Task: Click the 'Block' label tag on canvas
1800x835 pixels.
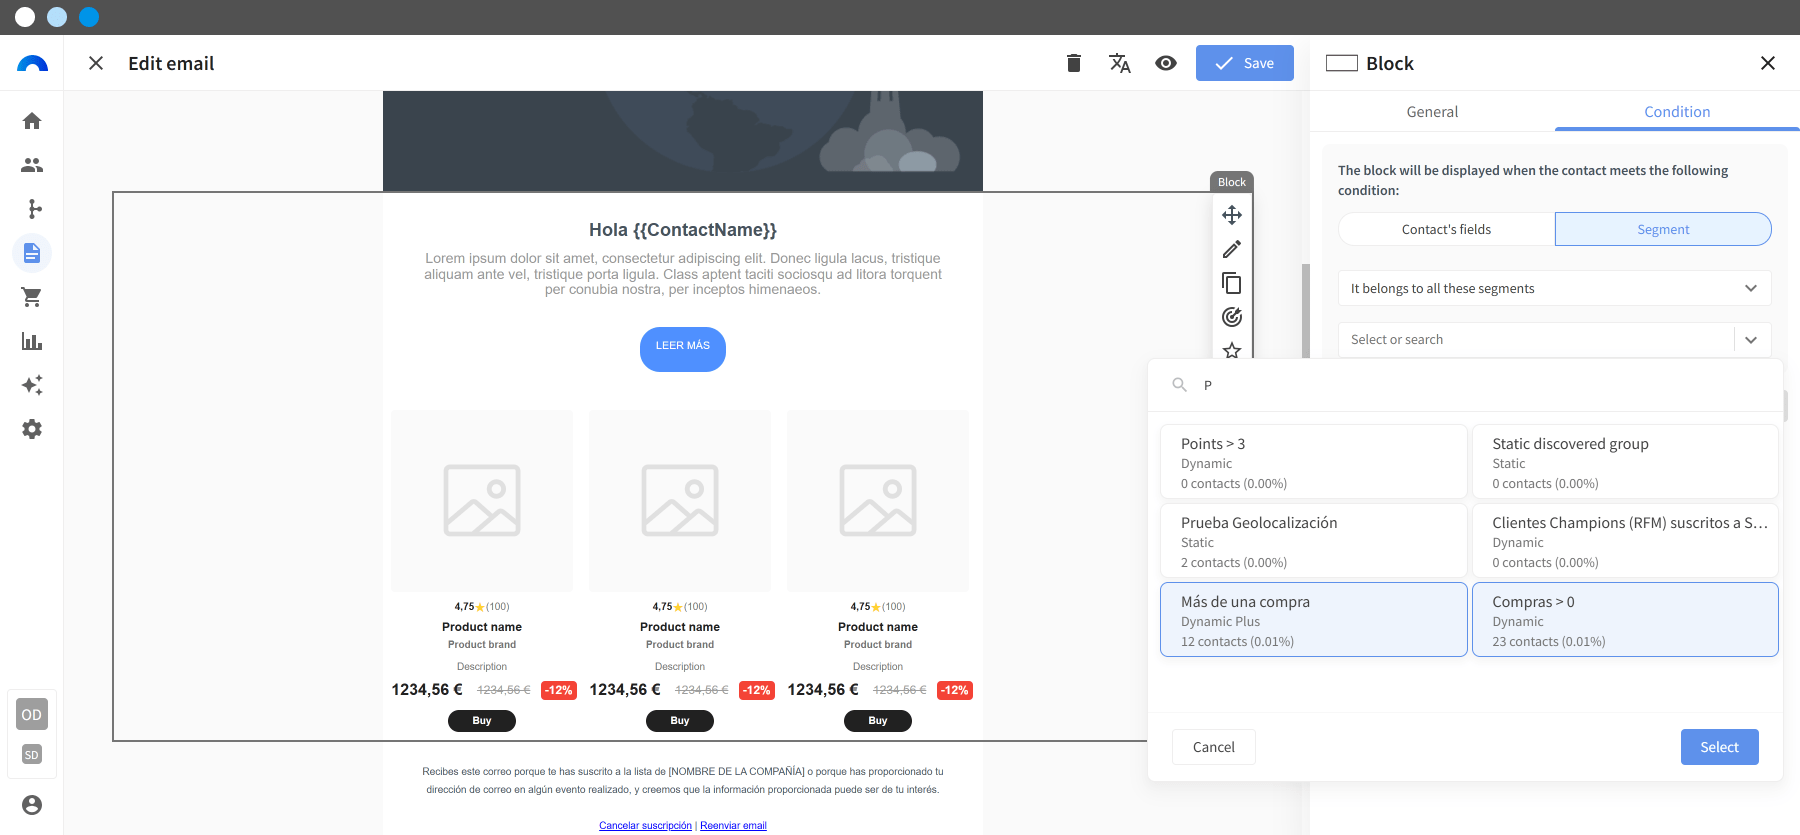Action: point(1232,182)
